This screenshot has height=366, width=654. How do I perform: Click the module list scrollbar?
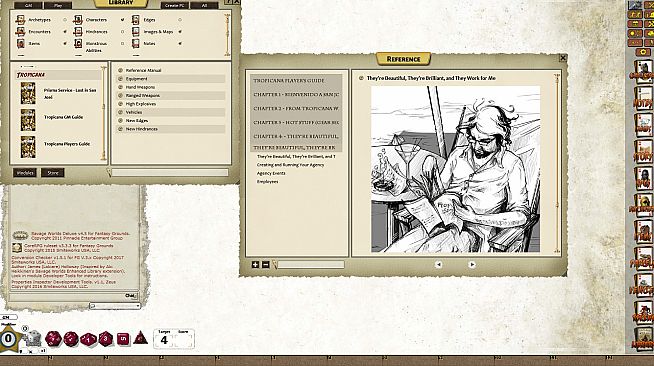[x=104, y=113]
